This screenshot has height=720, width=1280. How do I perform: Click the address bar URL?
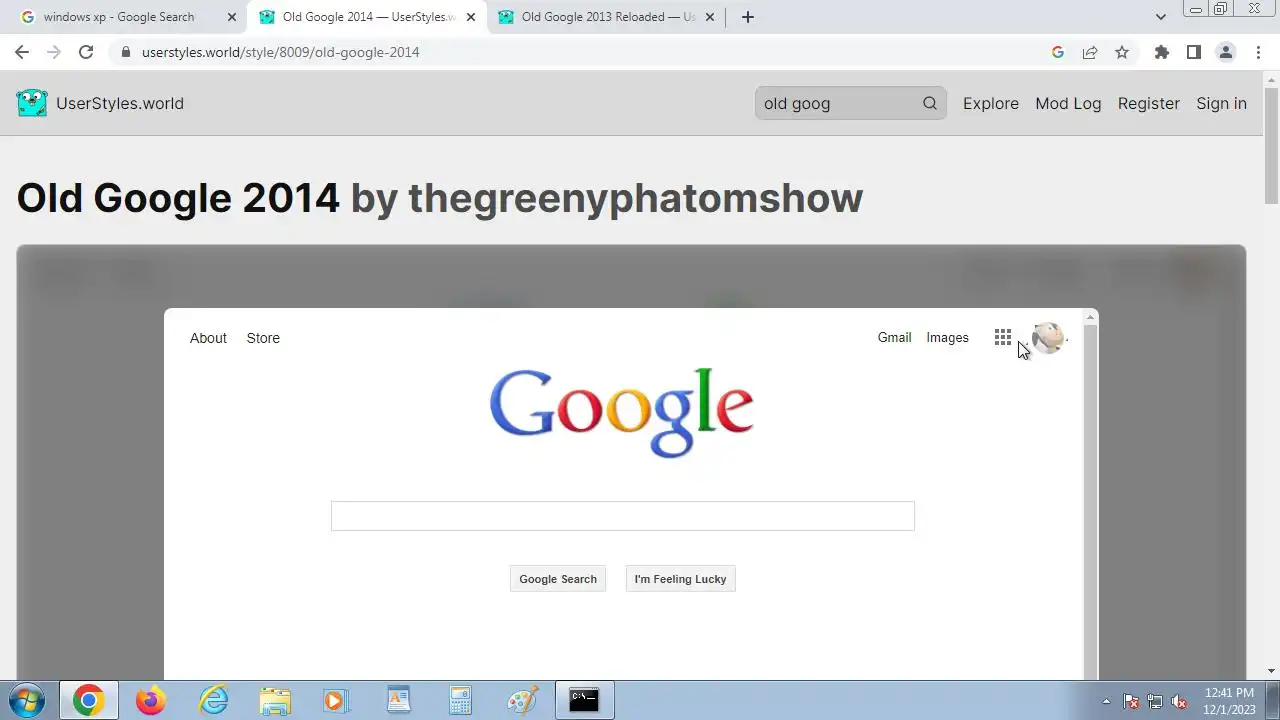pos(281,52)
